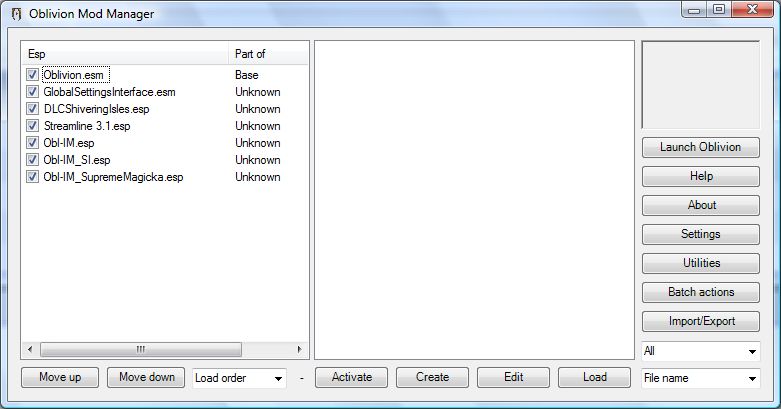Click the Create button
This screenshot has width=781, height=409.
(432, 377)
